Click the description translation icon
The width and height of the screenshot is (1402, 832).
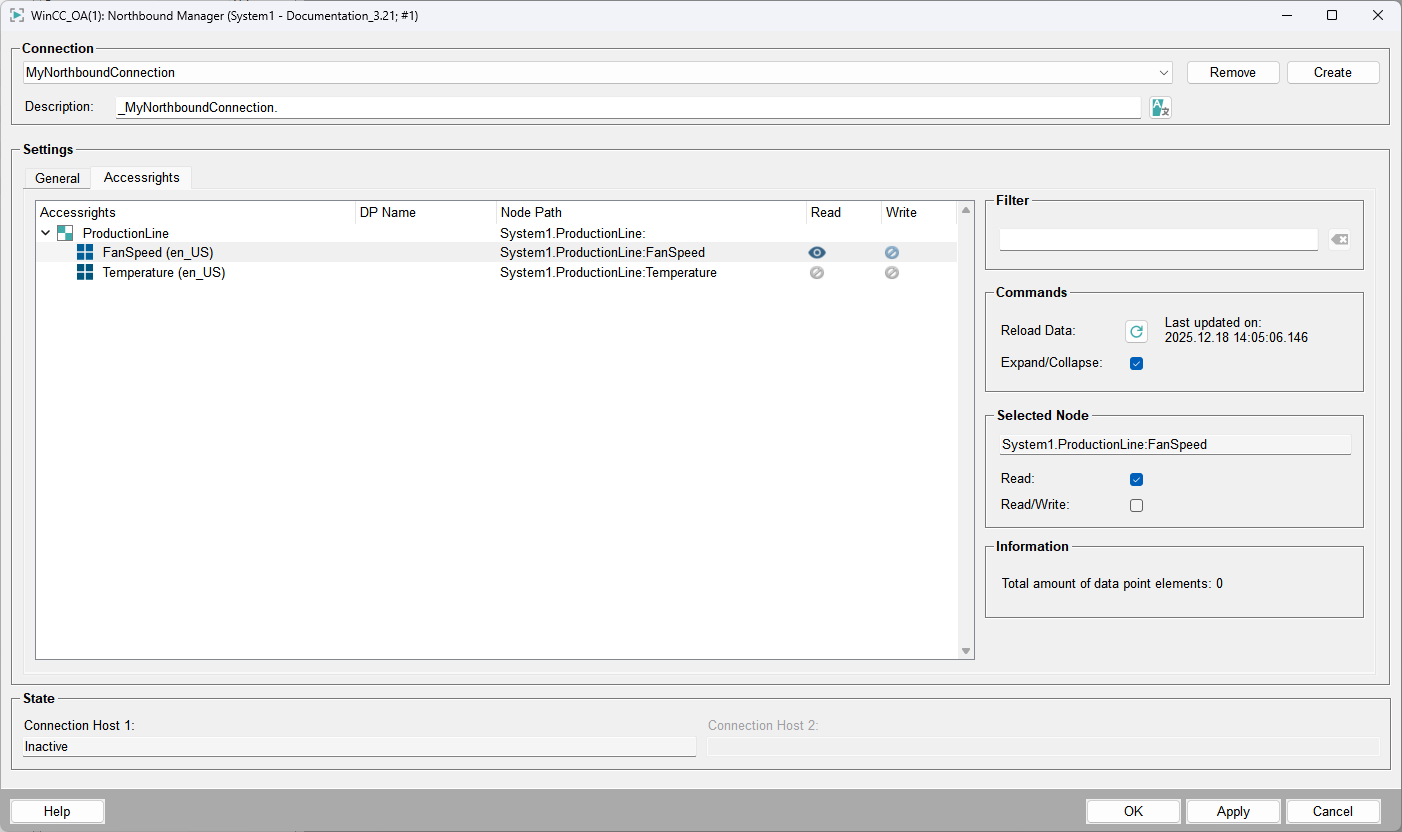pos(1159,108)
